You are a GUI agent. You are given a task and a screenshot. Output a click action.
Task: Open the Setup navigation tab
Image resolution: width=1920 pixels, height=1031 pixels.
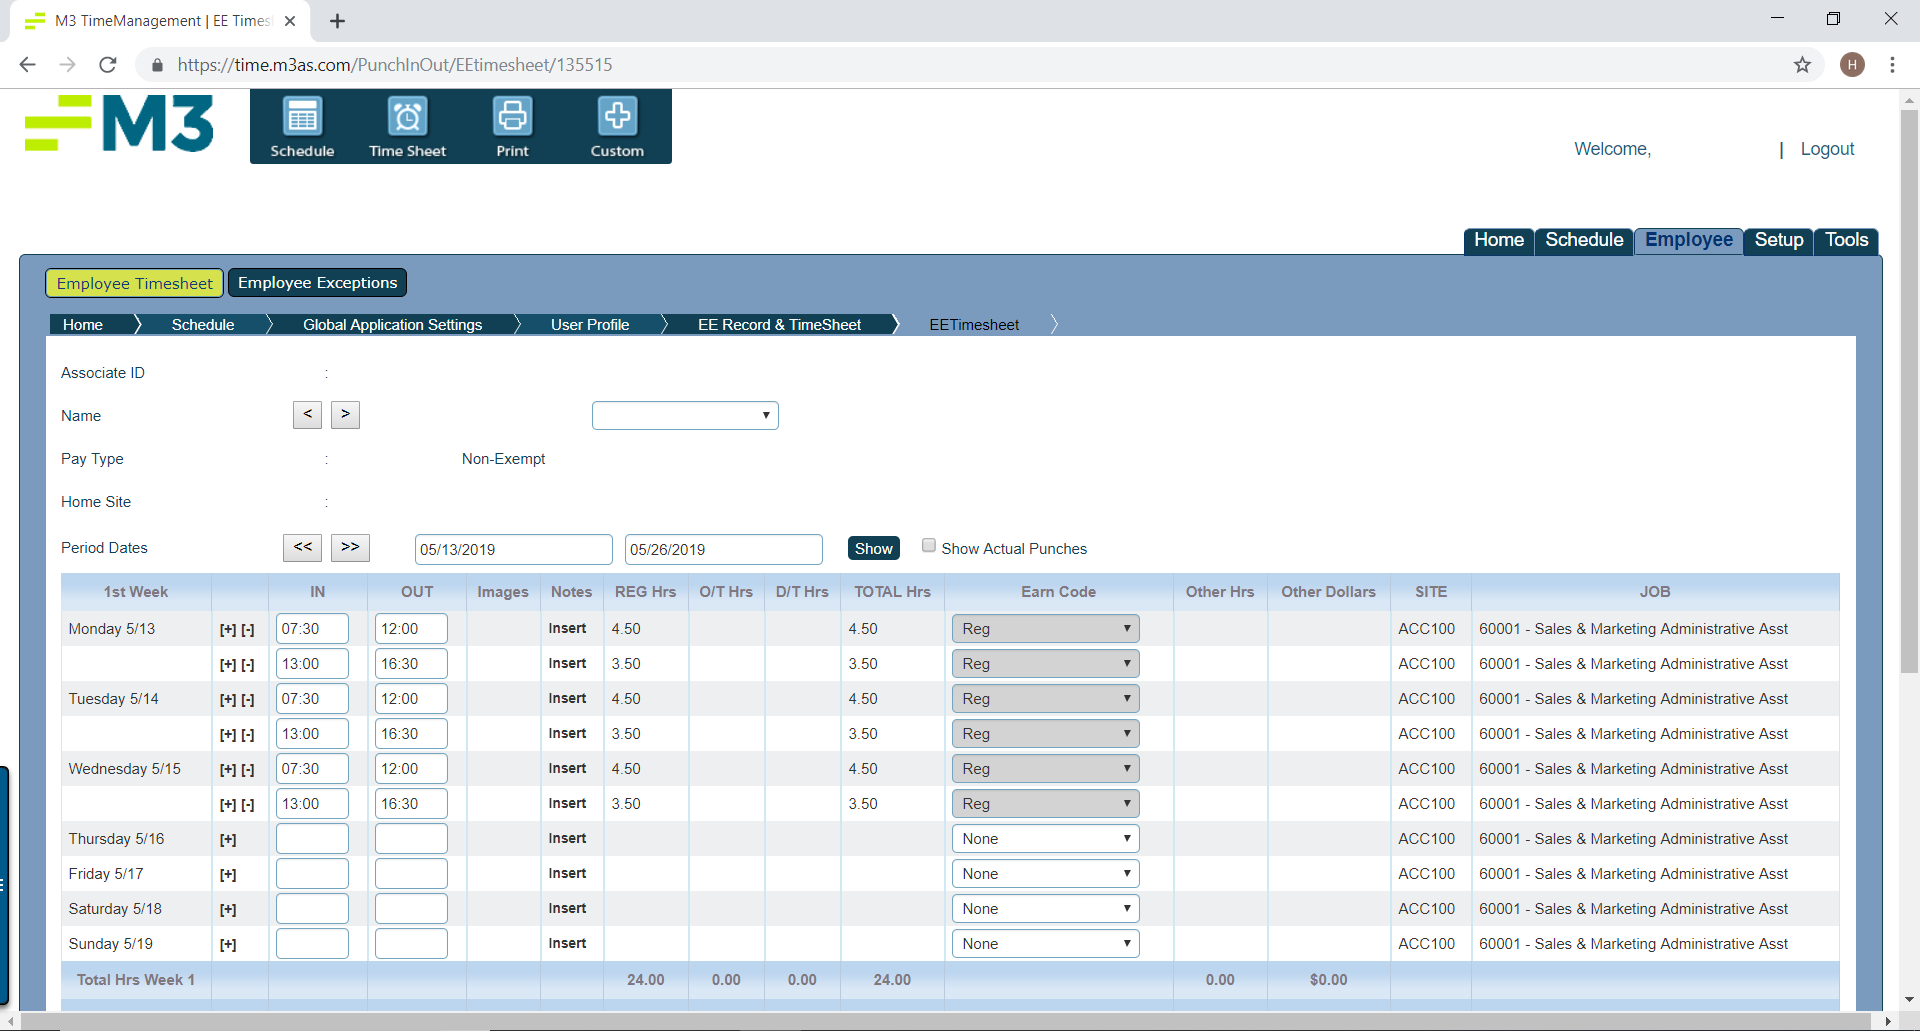(x=1778, y=240)
